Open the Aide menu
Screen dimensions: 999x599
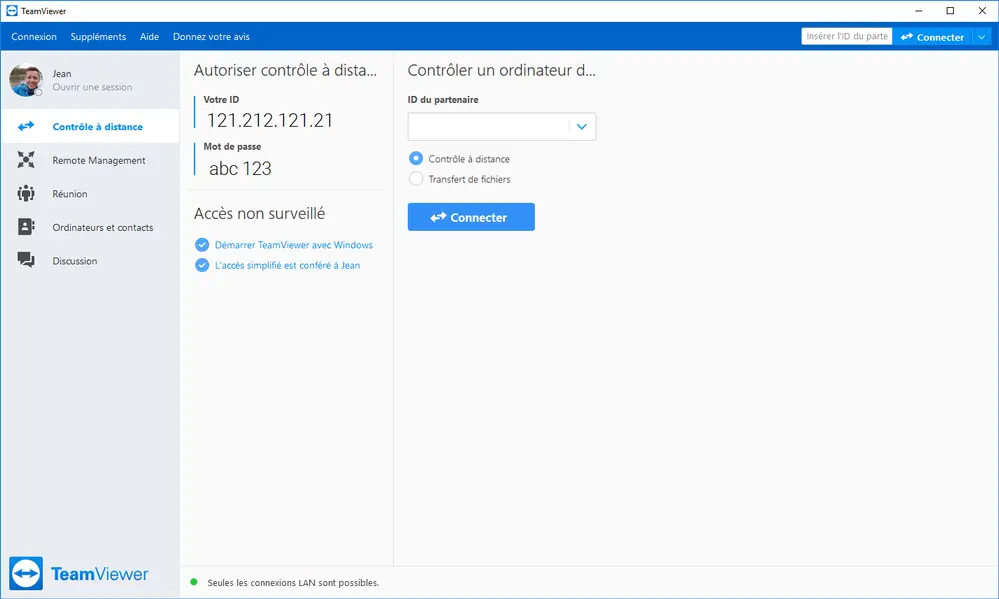click(x=149, y=37)
